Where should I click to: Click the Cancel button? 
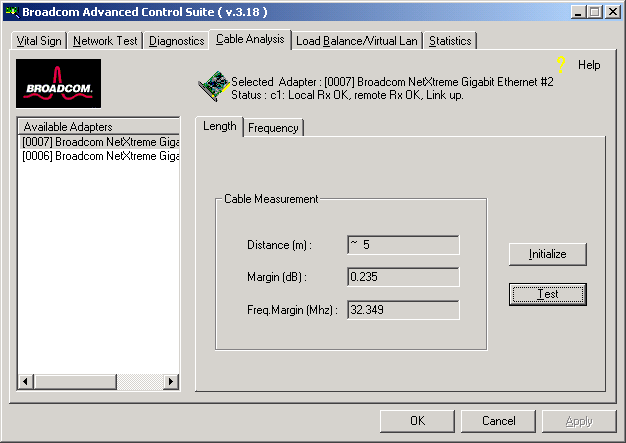click(x=498, y=421)
